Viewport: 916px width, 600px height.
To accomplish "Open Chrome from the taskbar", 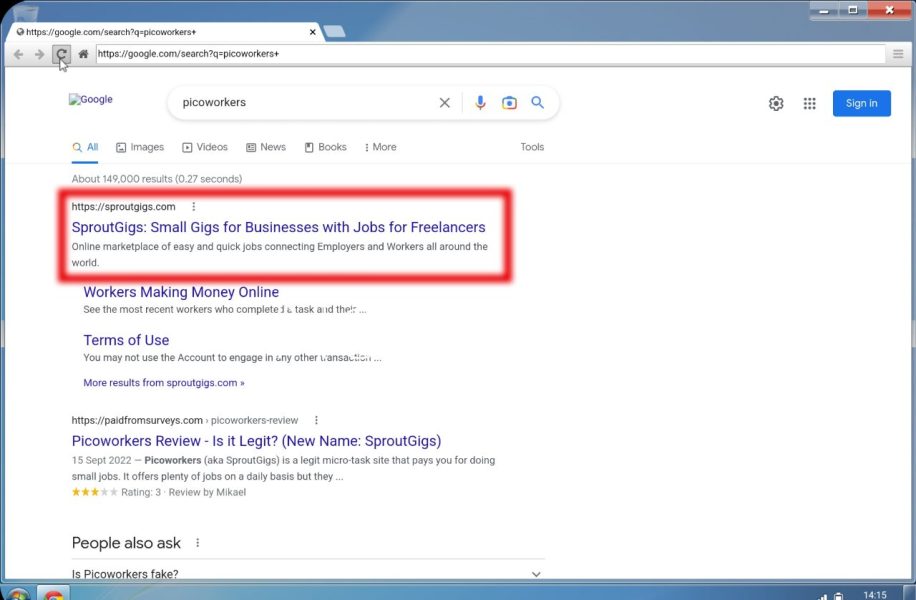I will (x=54, y=594).
